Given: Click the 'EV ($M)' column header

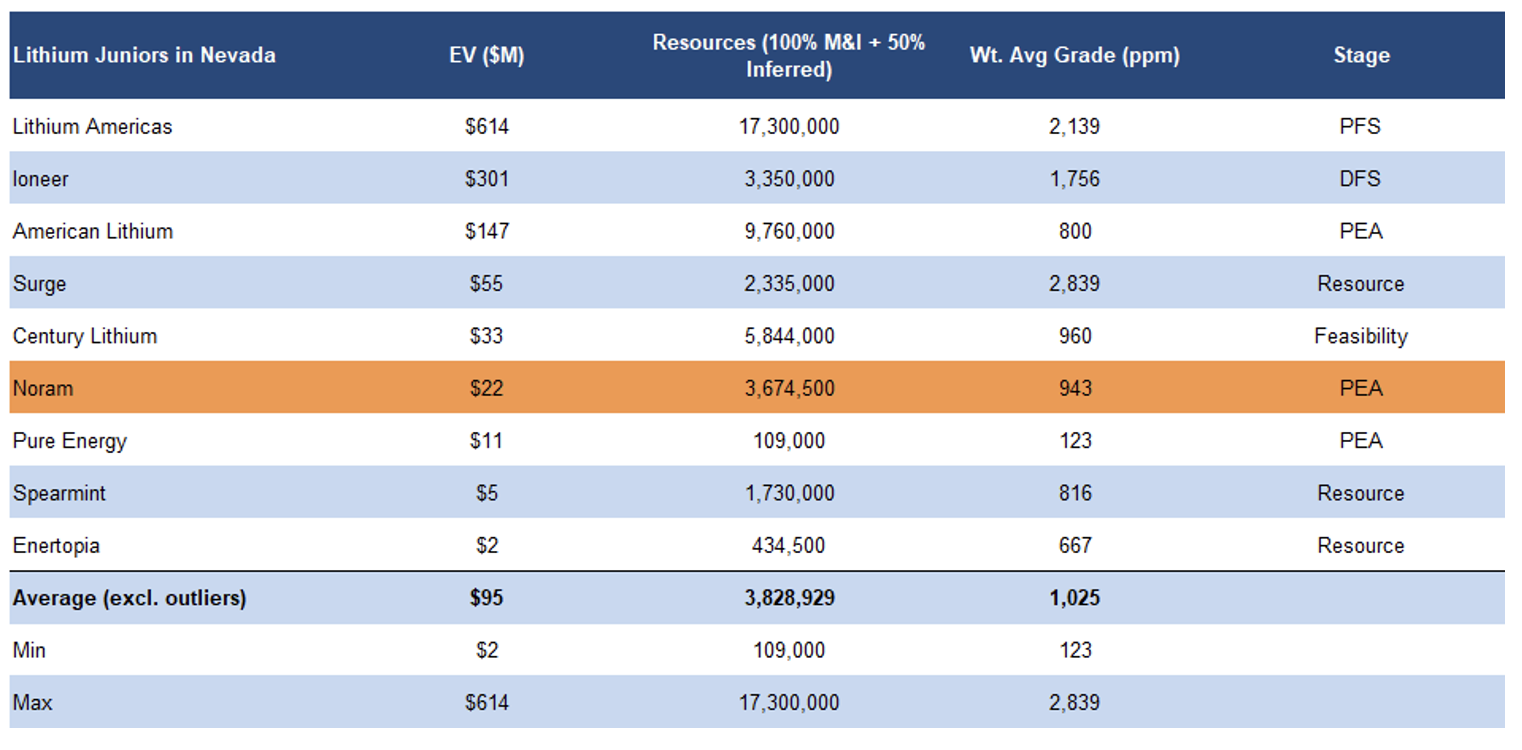Looking at the screenshot, I should [487, 55].
